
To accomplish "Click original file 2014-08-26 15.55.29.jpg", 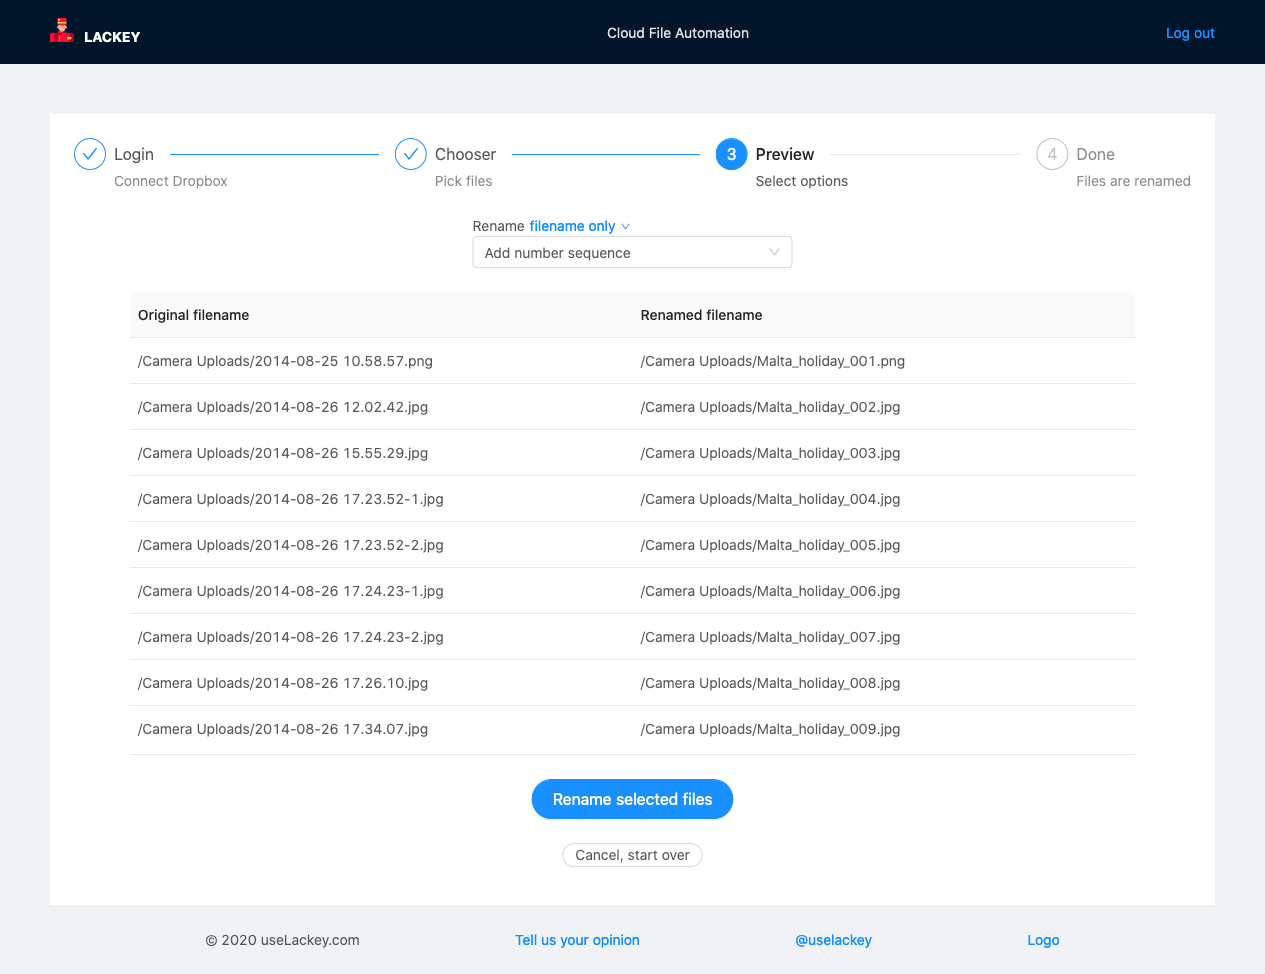I will point(283,453).
